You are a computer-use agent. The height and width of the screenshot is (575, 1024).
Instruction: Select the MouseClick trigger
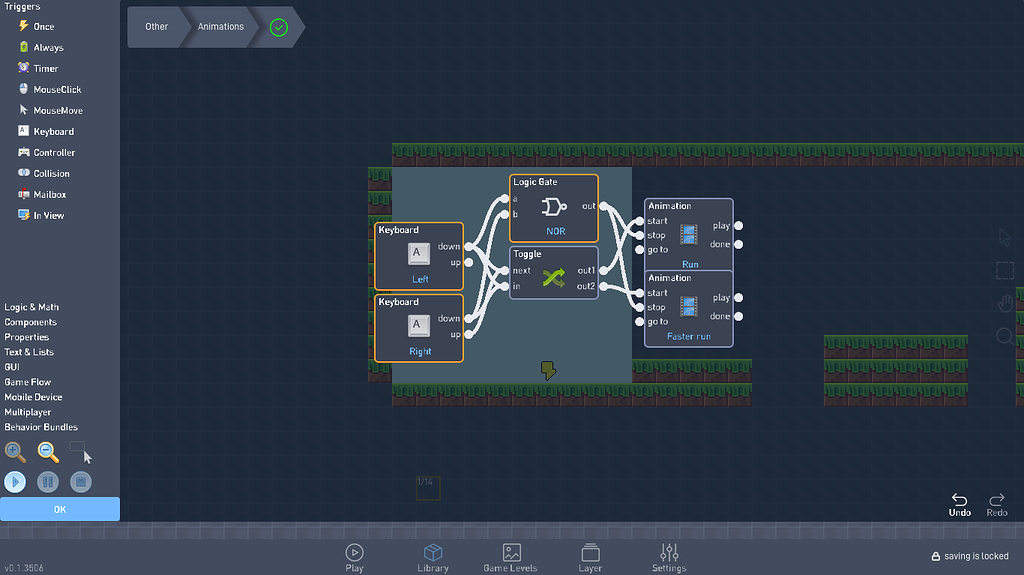click(50, 89)
